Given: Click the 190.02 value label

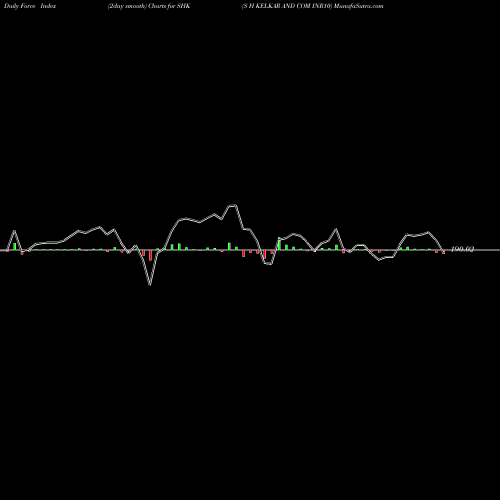Looking at the screenshot, I should pyautogui.click(x=462, y=249).
